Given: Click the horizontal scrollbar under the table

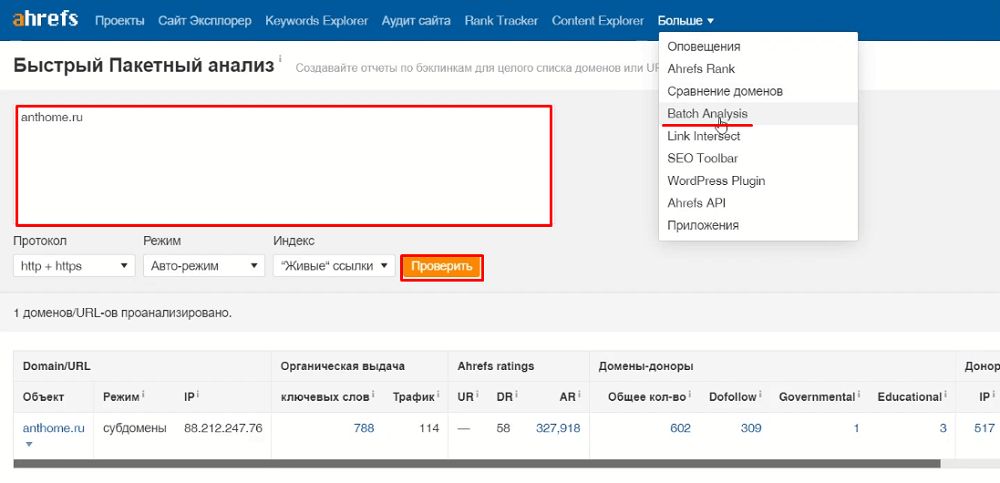Looking at the screenshot, I should (x=476, y=463).
